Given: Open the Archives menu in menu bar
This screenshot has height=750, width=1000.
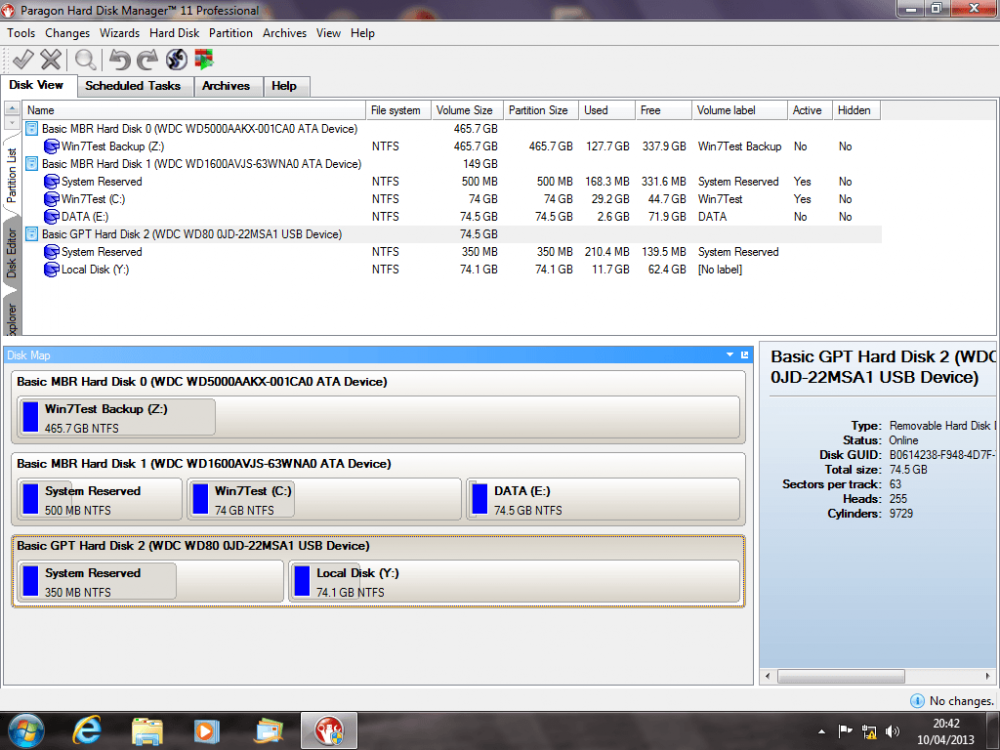Looking at the screenshot, I should click(x=284, y=33).
